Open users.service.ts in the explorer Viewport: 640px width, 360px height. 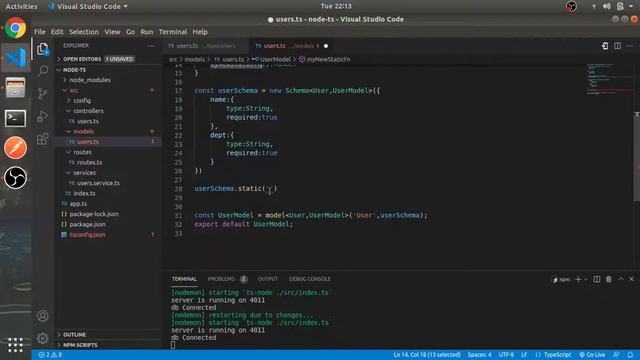coord(98,183)
